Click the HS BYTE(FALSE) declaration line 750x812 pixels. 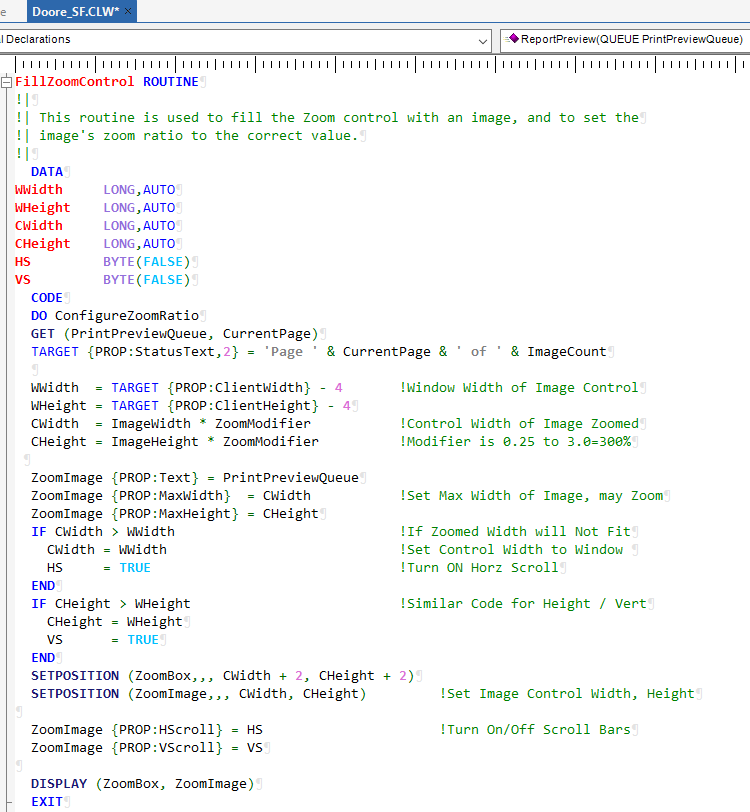click(x=100, y=262)
